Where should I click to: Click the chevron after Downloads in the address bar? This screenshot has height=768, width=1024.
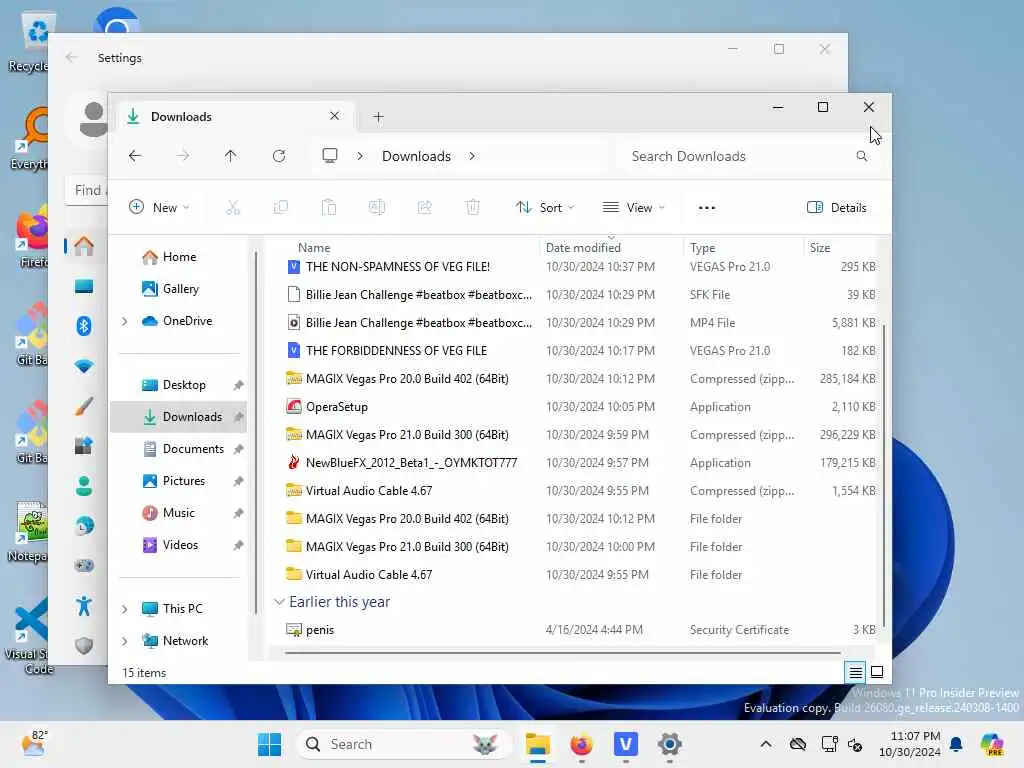(472, 156)
